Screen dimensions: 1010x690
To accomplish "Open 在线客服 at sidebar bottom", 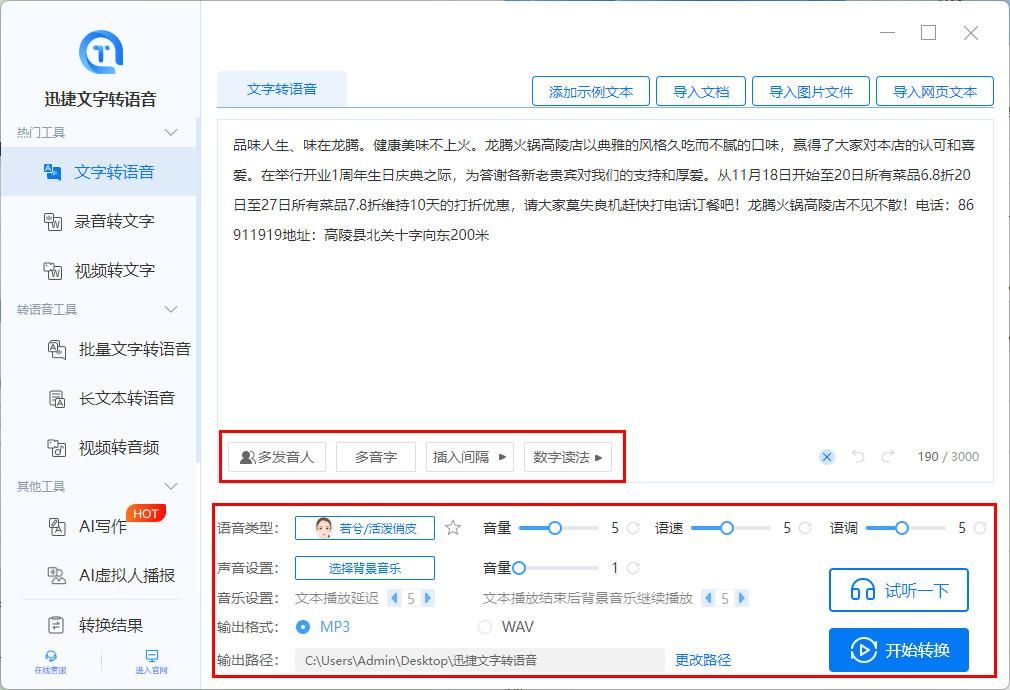I will (50, 662).
